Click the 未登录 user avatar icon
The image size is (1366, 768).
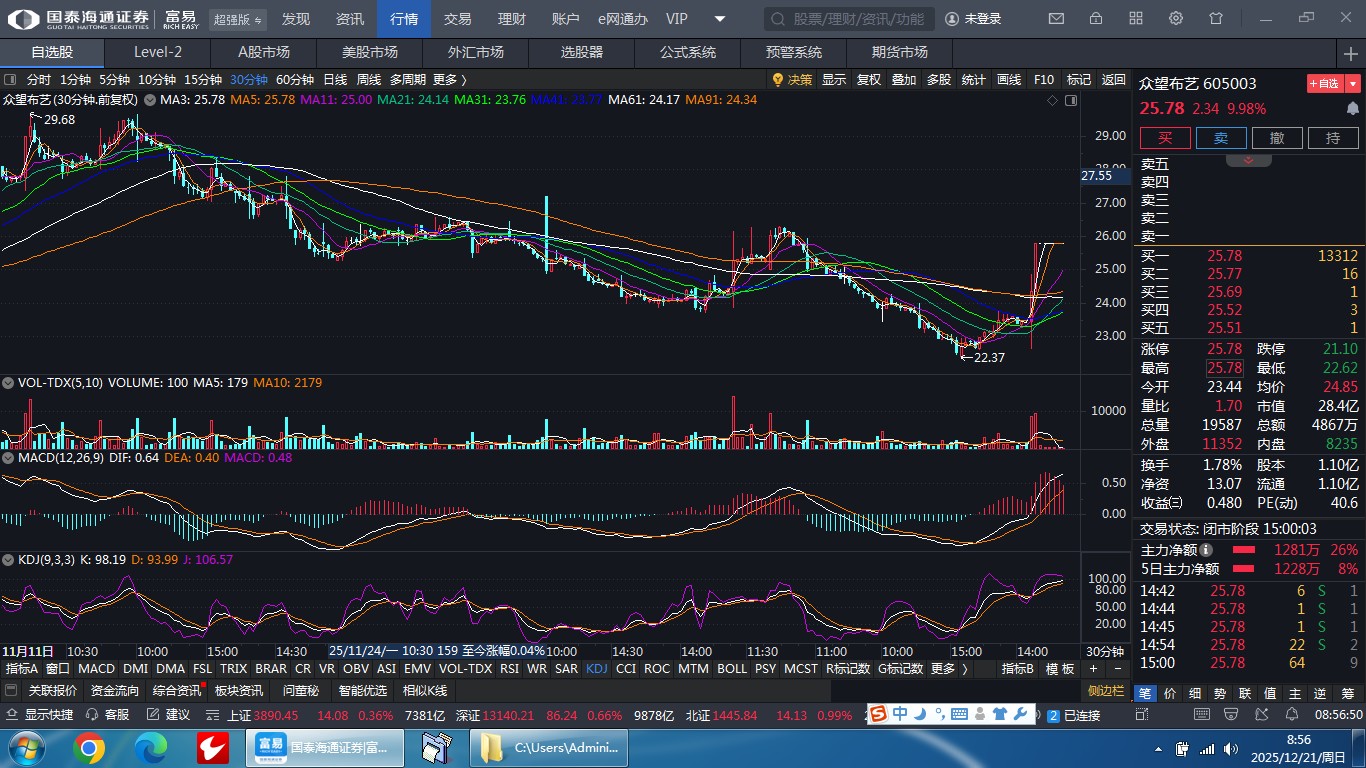[951, 19]
